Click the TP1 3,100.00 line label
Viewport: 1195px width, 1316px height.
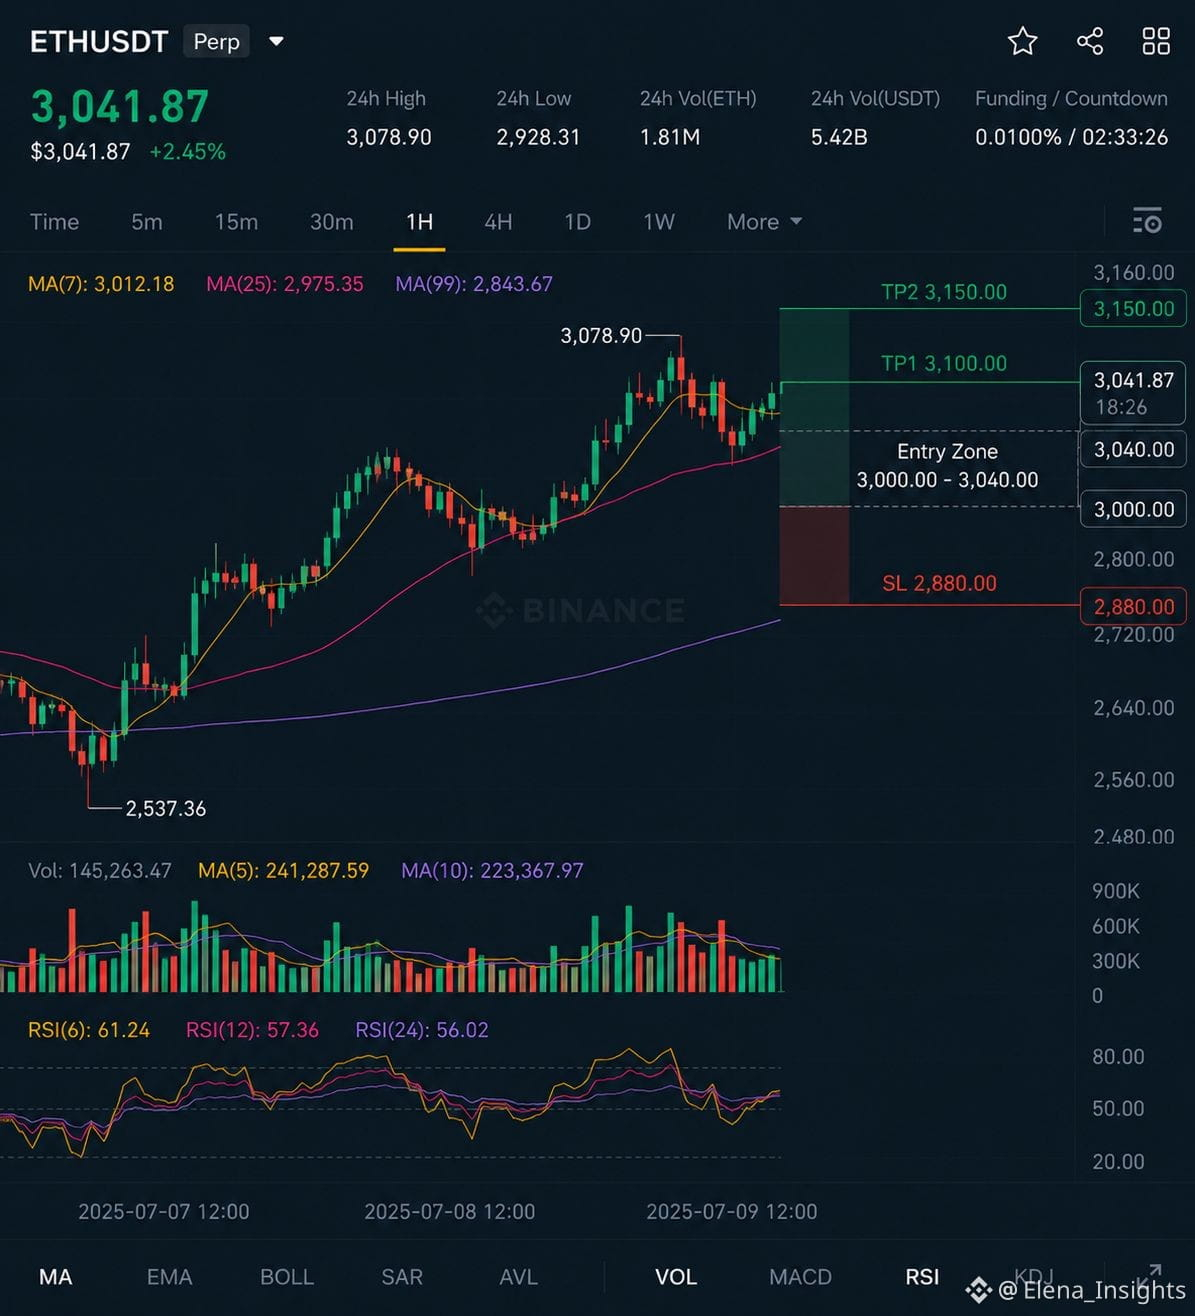pos(944,363)
